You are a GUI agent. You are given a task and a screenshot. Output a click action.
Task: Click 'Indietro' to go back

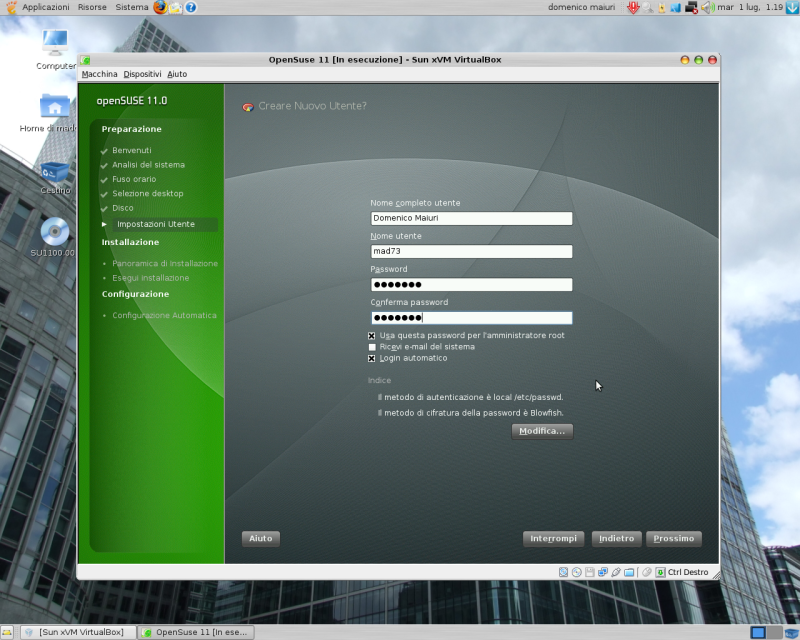pyautogui.click(x=616, y=538)
